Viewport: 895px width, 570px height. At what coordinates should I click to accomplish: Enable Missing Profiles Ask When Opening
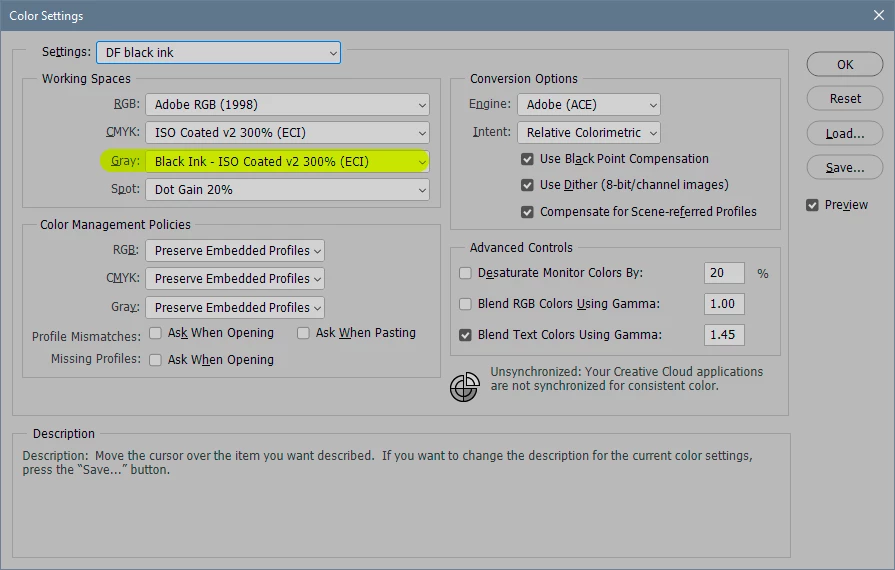(155, 360)
